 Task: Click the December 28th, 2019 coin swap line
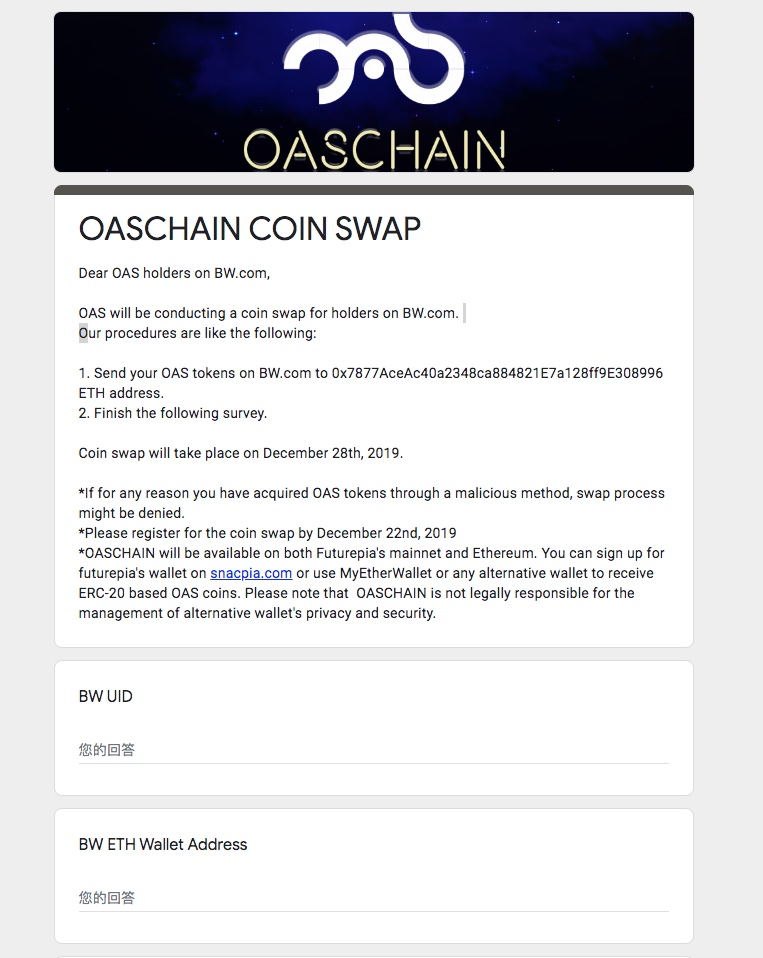[240, 453]
